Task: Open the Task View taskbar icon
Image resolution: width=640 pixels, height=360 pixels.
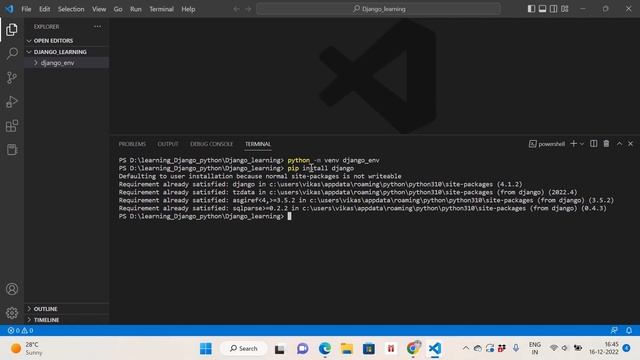Action: tap(280, 349)
